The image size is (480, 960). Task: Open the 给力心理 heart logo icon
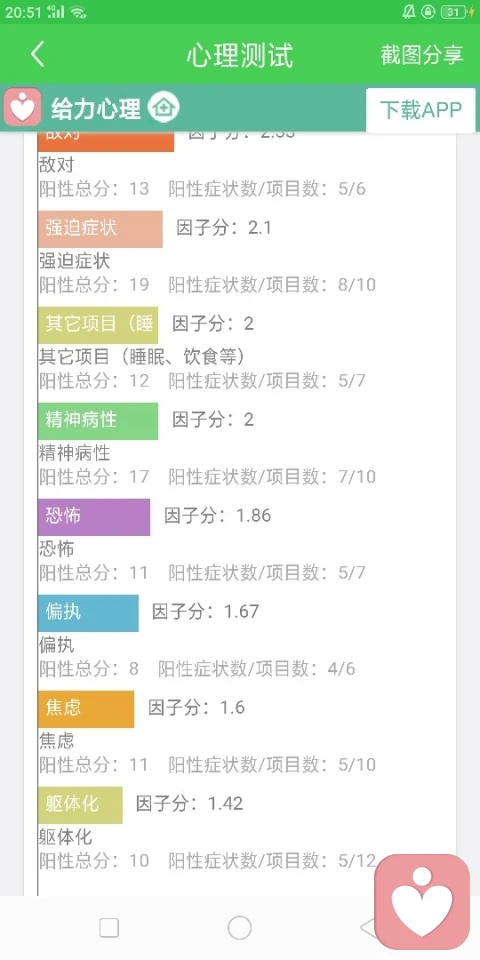tap(23, 107)
